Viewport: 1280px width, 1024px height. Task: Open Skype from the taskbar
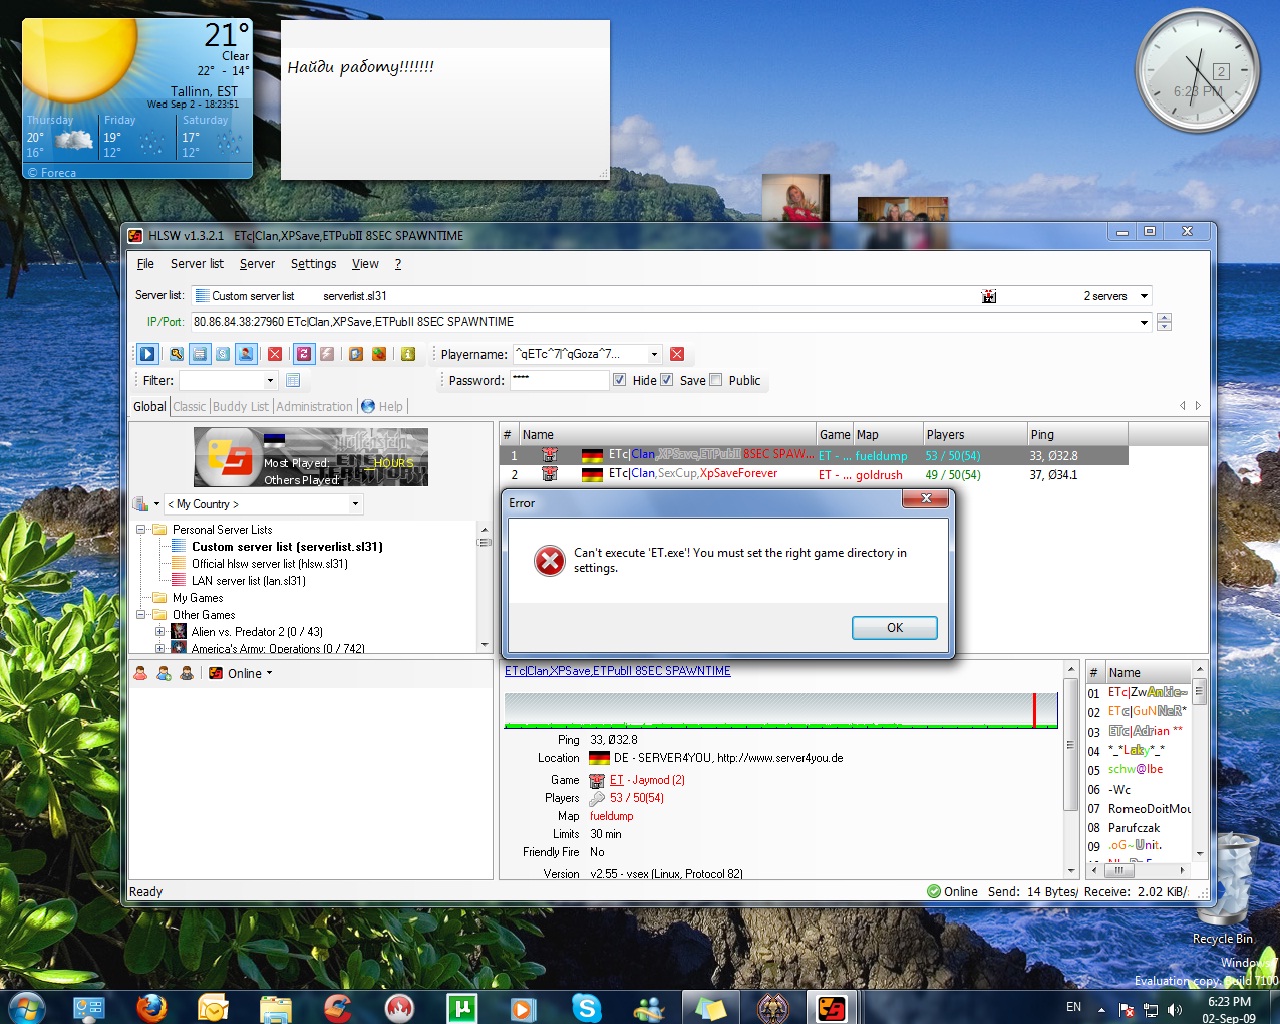tap(587, 1008)
